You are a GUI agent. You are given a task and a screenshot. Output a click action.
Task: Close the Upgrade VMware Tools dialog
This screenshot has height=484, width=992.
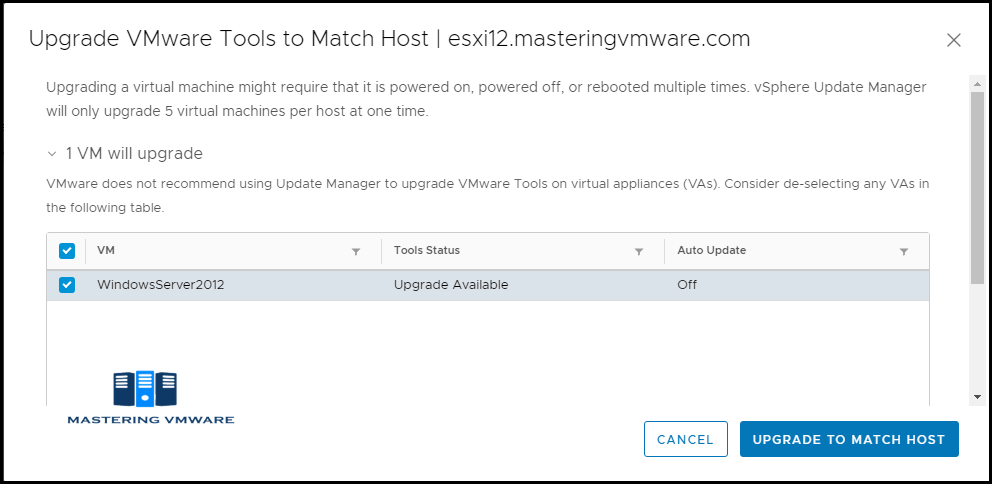click(x=954, y=40)
